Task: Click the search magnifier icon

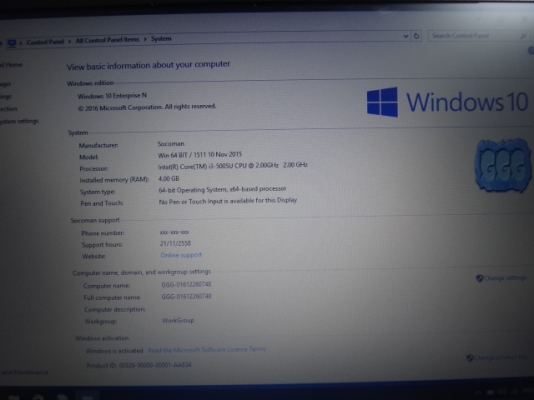Action: click(x=523, y=36)
